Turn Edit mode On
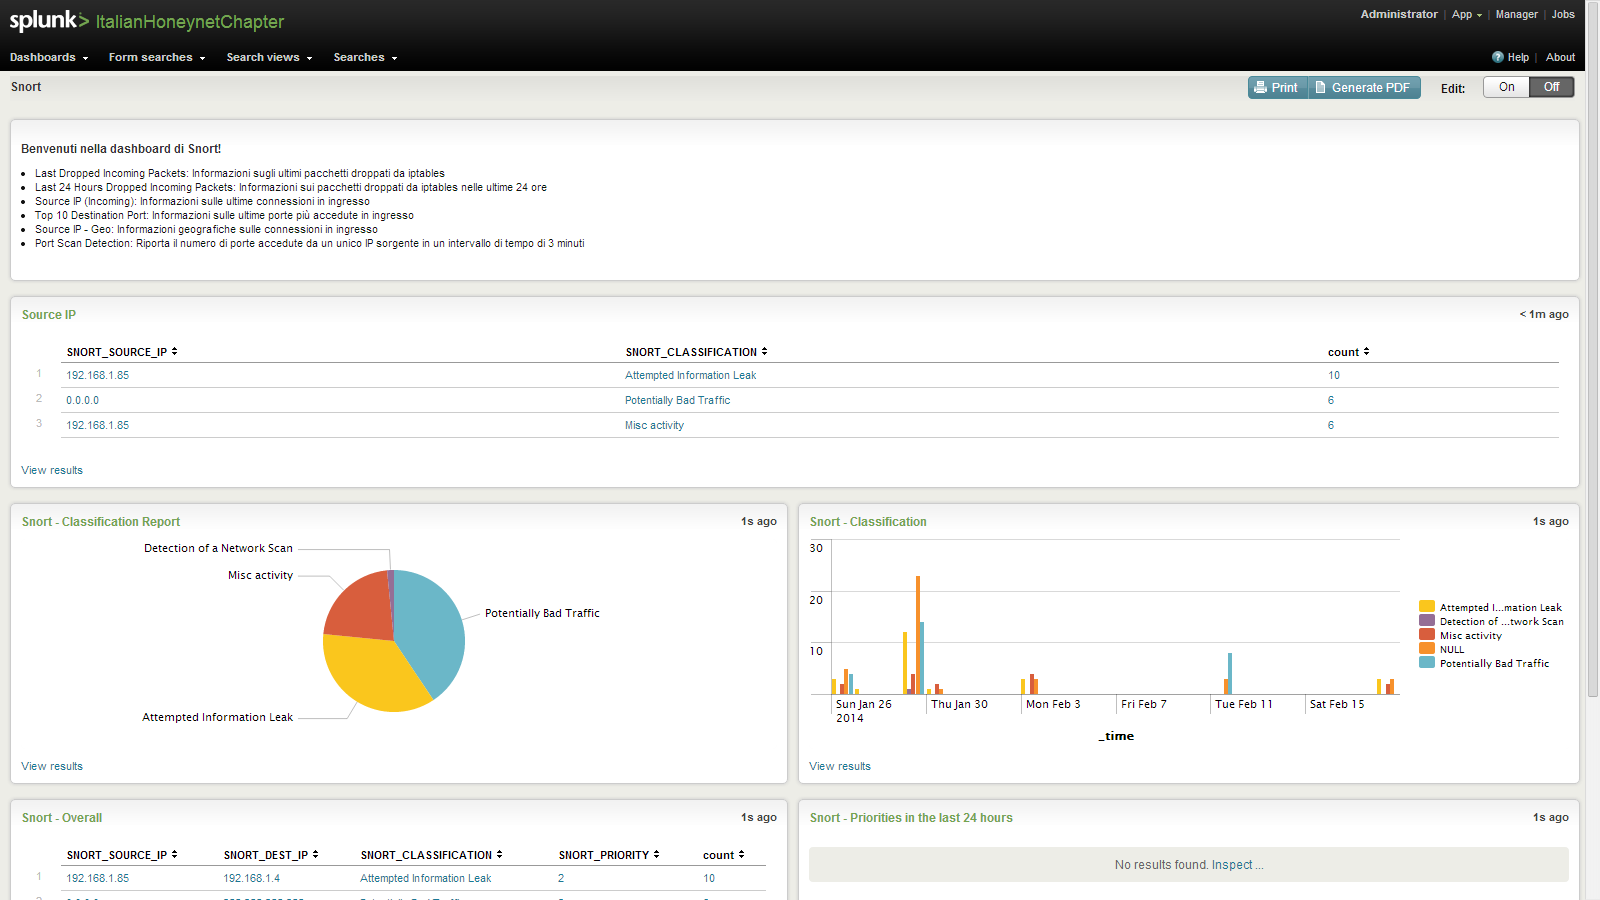The image size is (1600, 900). pos(1507,87)
